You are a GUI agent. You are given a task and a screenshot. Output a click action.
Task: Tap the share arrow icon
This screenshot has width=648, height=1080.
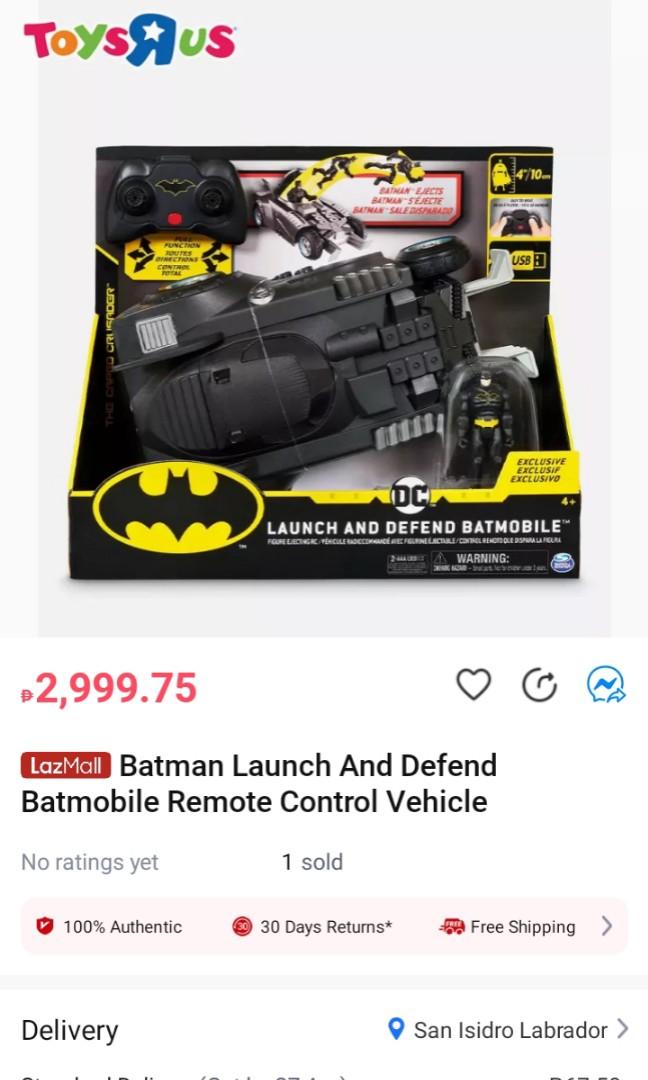pyautogui.click(x=539, y=685)
